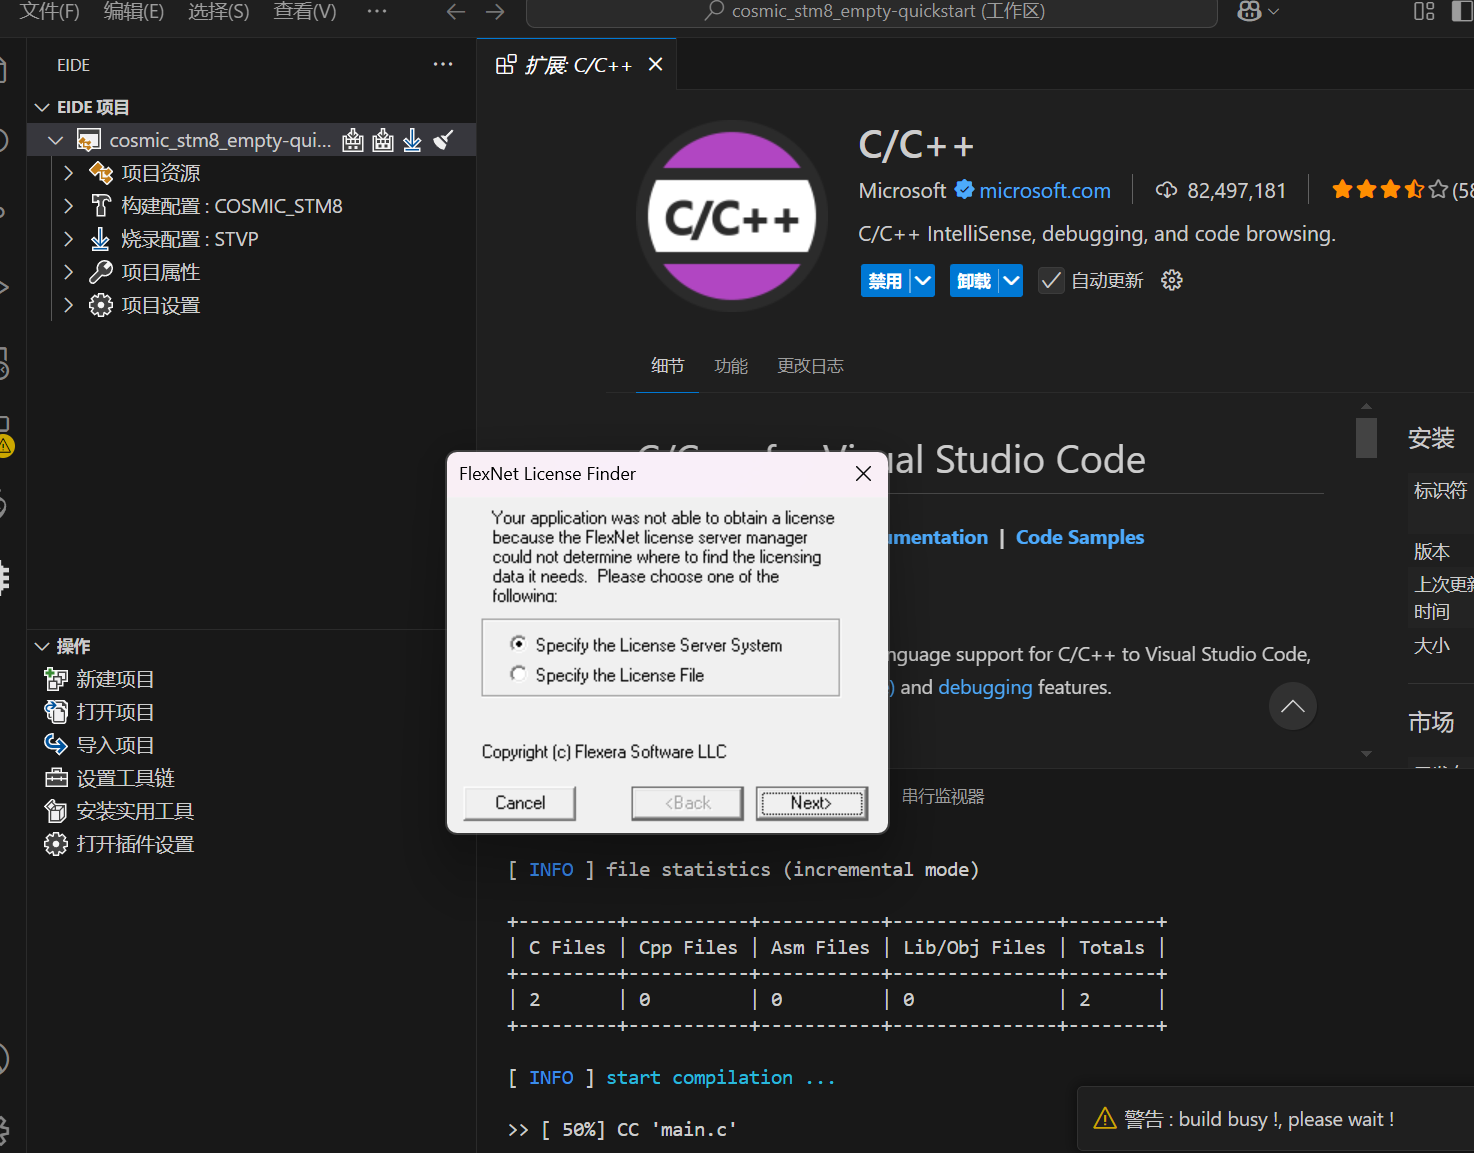Collapse the EIDE 项目 section
This screenshot has width=1474, height=1153.
point(42,107)
